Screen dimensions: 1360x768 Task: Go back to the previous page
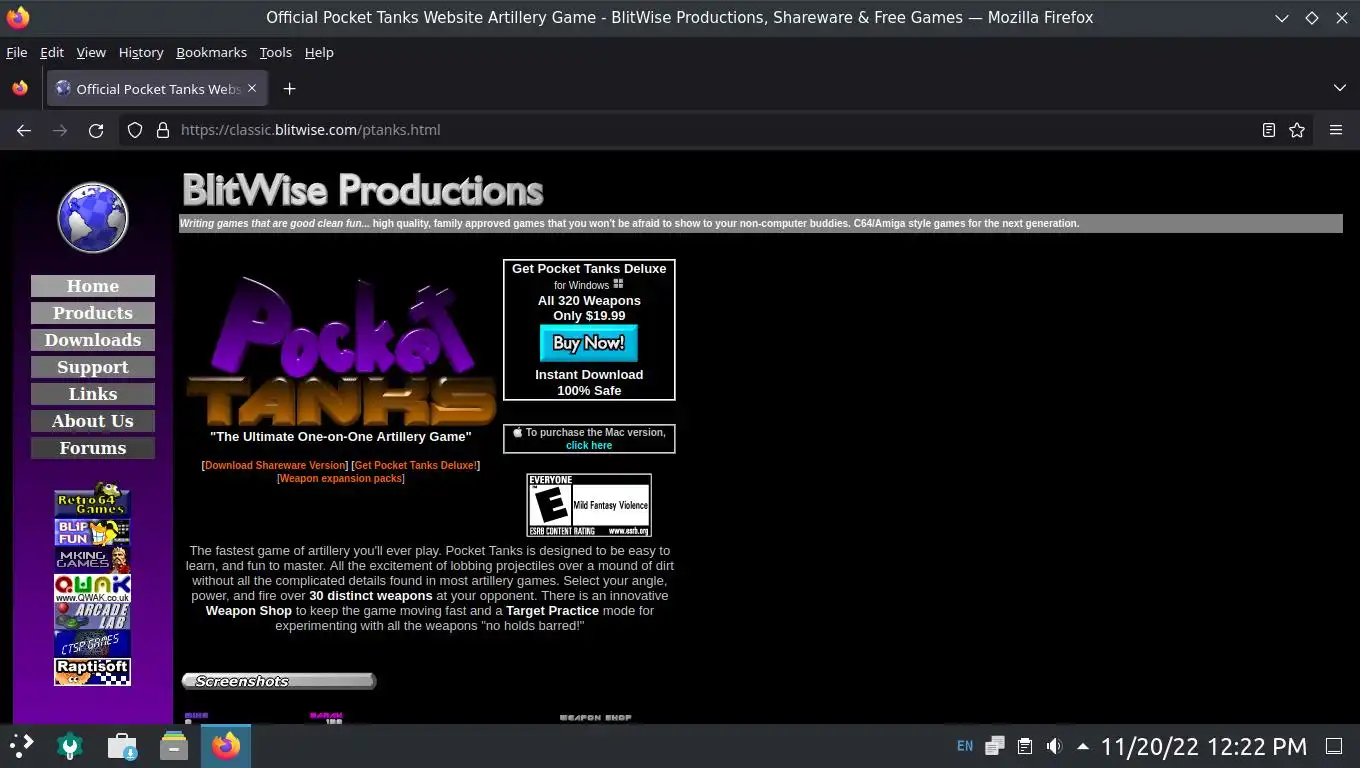click(24, 130)
